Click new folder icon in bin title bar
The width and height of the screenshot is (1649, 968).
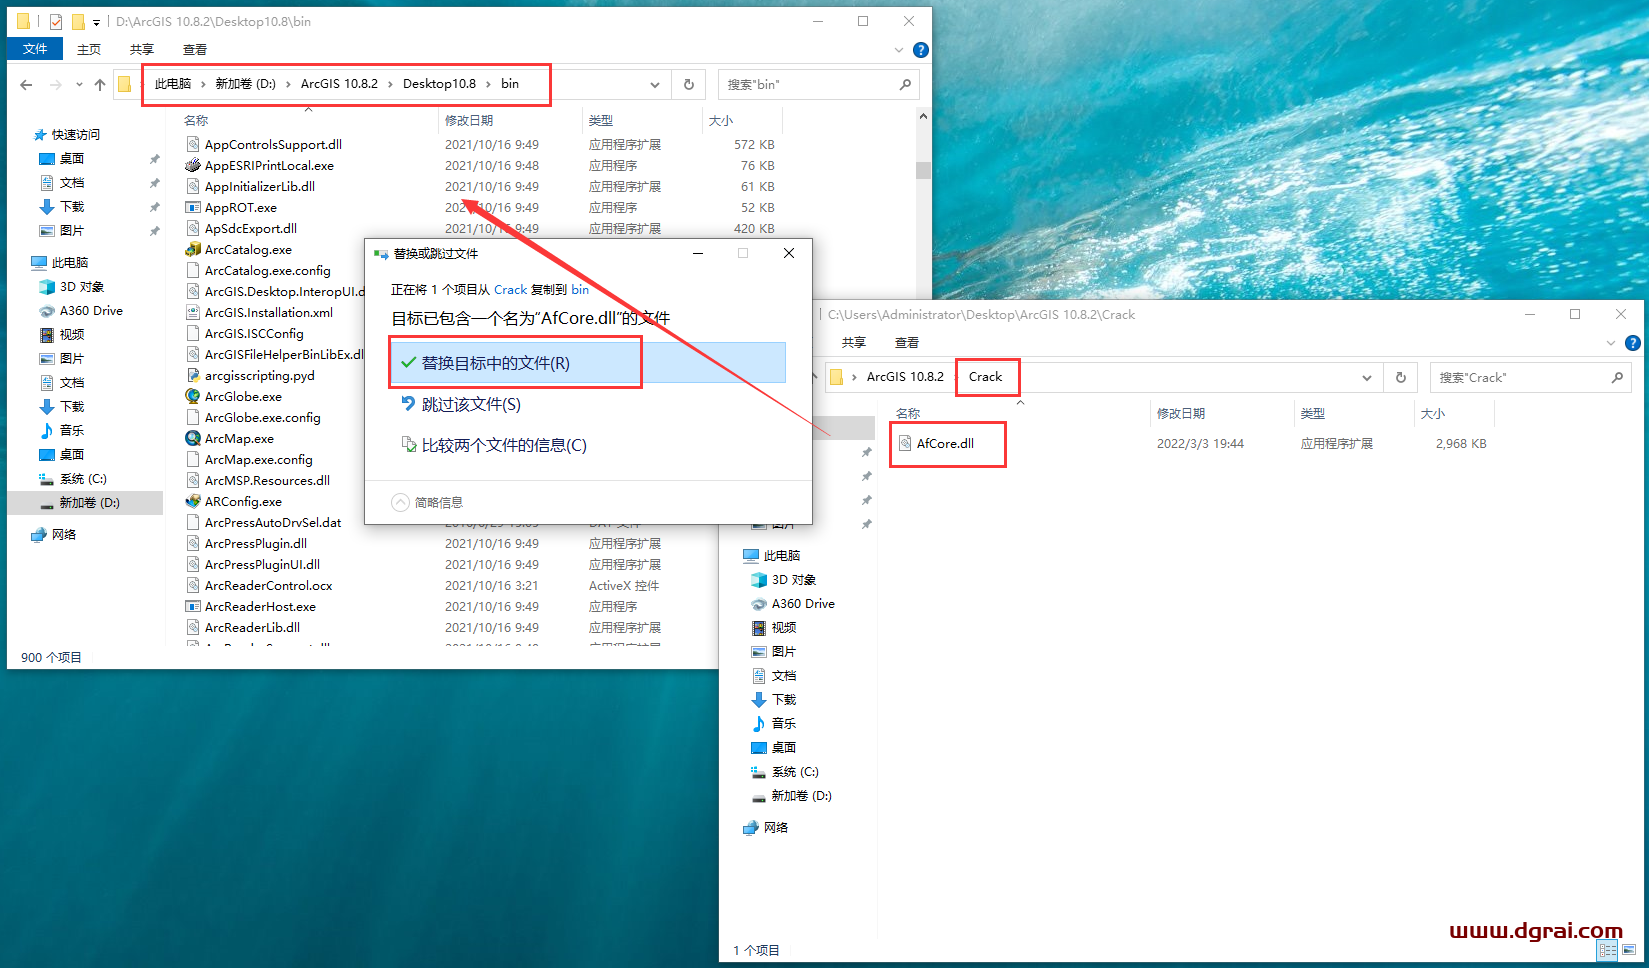point(77,21)
